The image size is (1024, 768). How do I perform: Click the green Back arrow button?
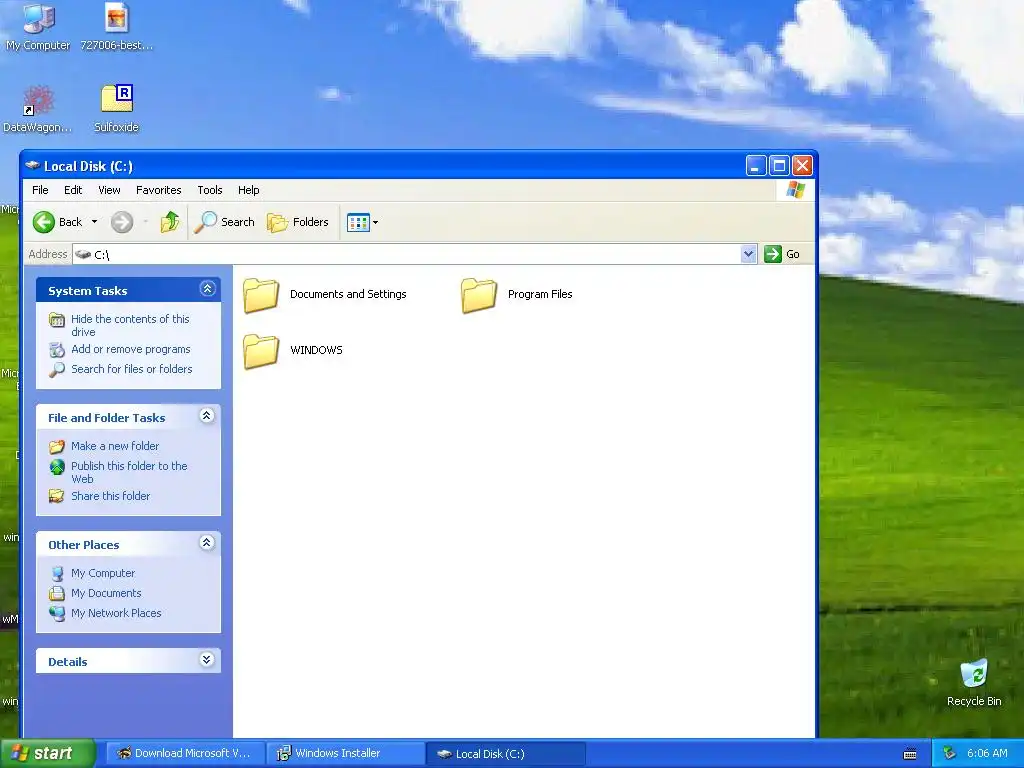point(44,222)
